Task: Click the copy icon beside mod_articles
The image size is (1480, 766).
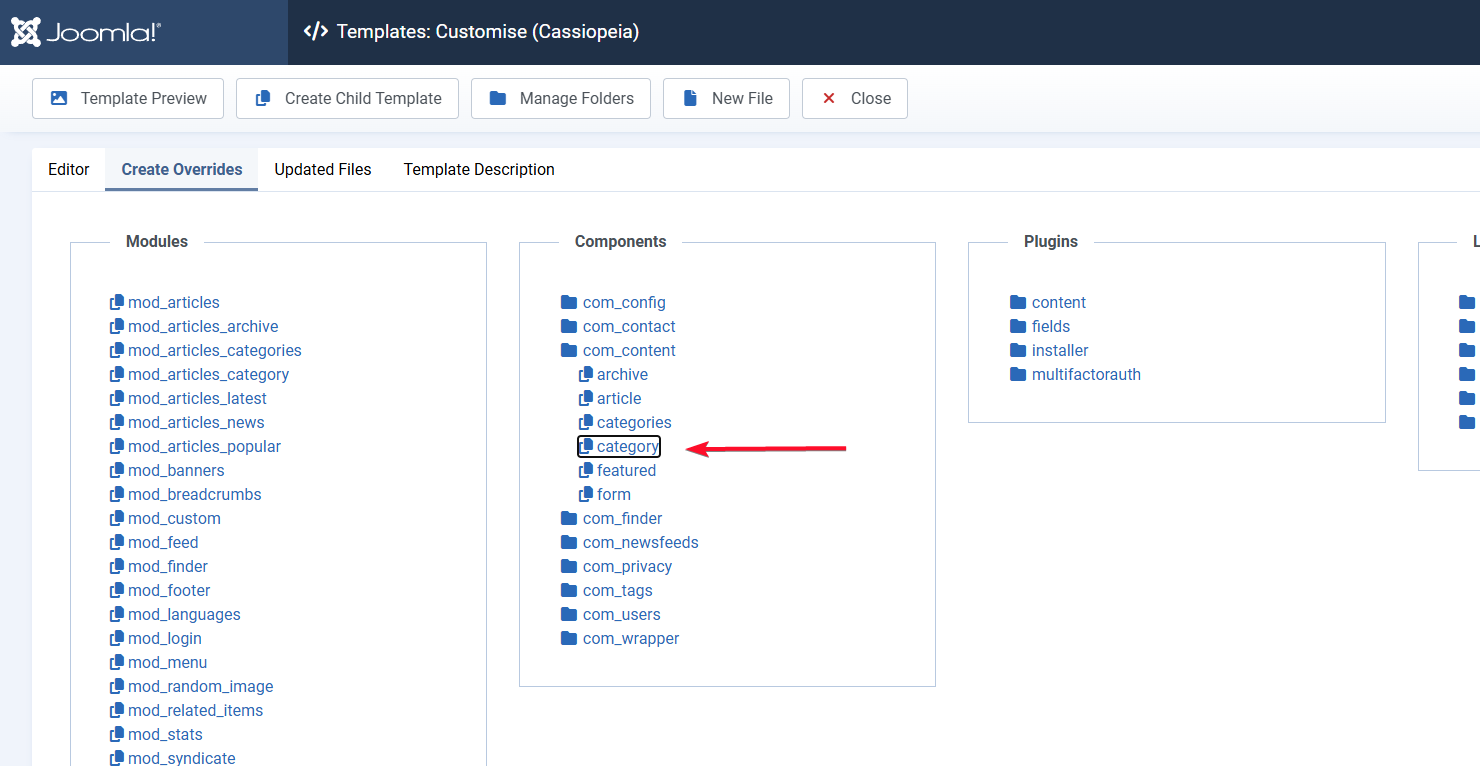Action: (x=117, y=302)
